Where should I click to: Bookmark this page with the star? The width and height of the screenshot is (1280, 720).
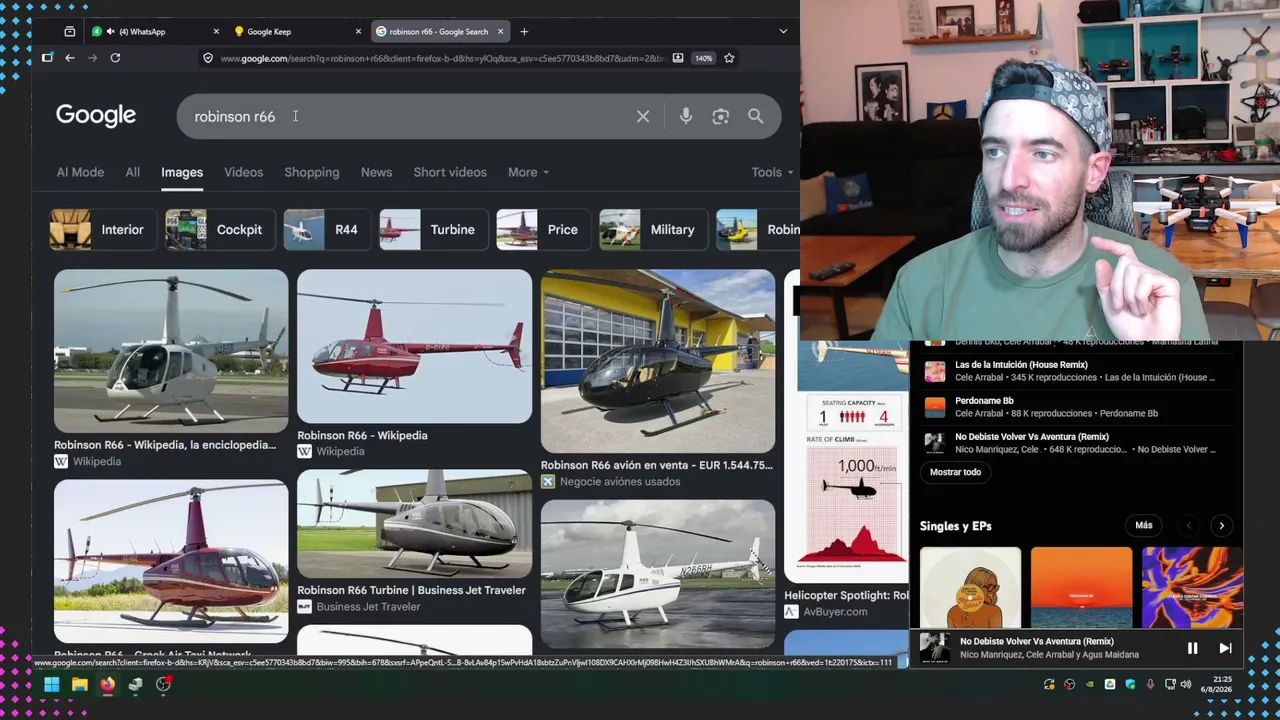click(x=729, y=58)
